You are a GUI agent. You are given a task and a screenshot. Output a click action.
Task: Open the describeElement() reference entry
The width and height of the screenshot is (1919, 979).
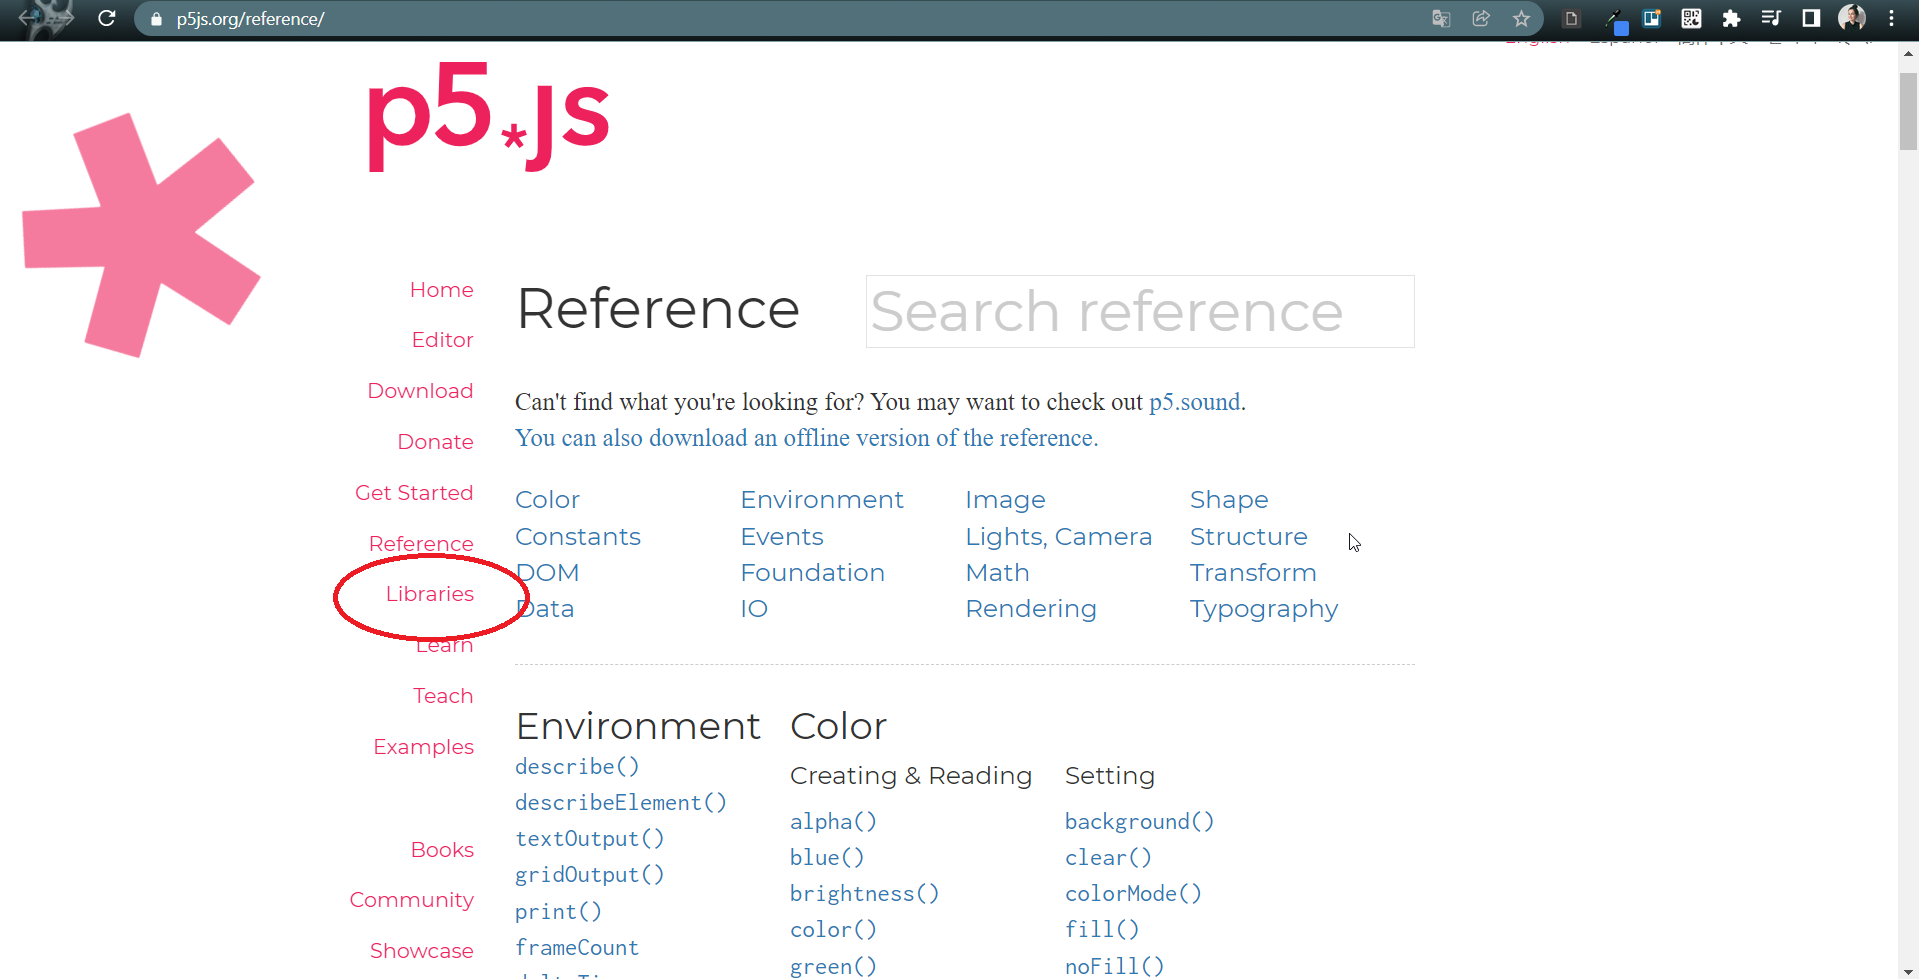pyautogui.click(x=621, y=803)
